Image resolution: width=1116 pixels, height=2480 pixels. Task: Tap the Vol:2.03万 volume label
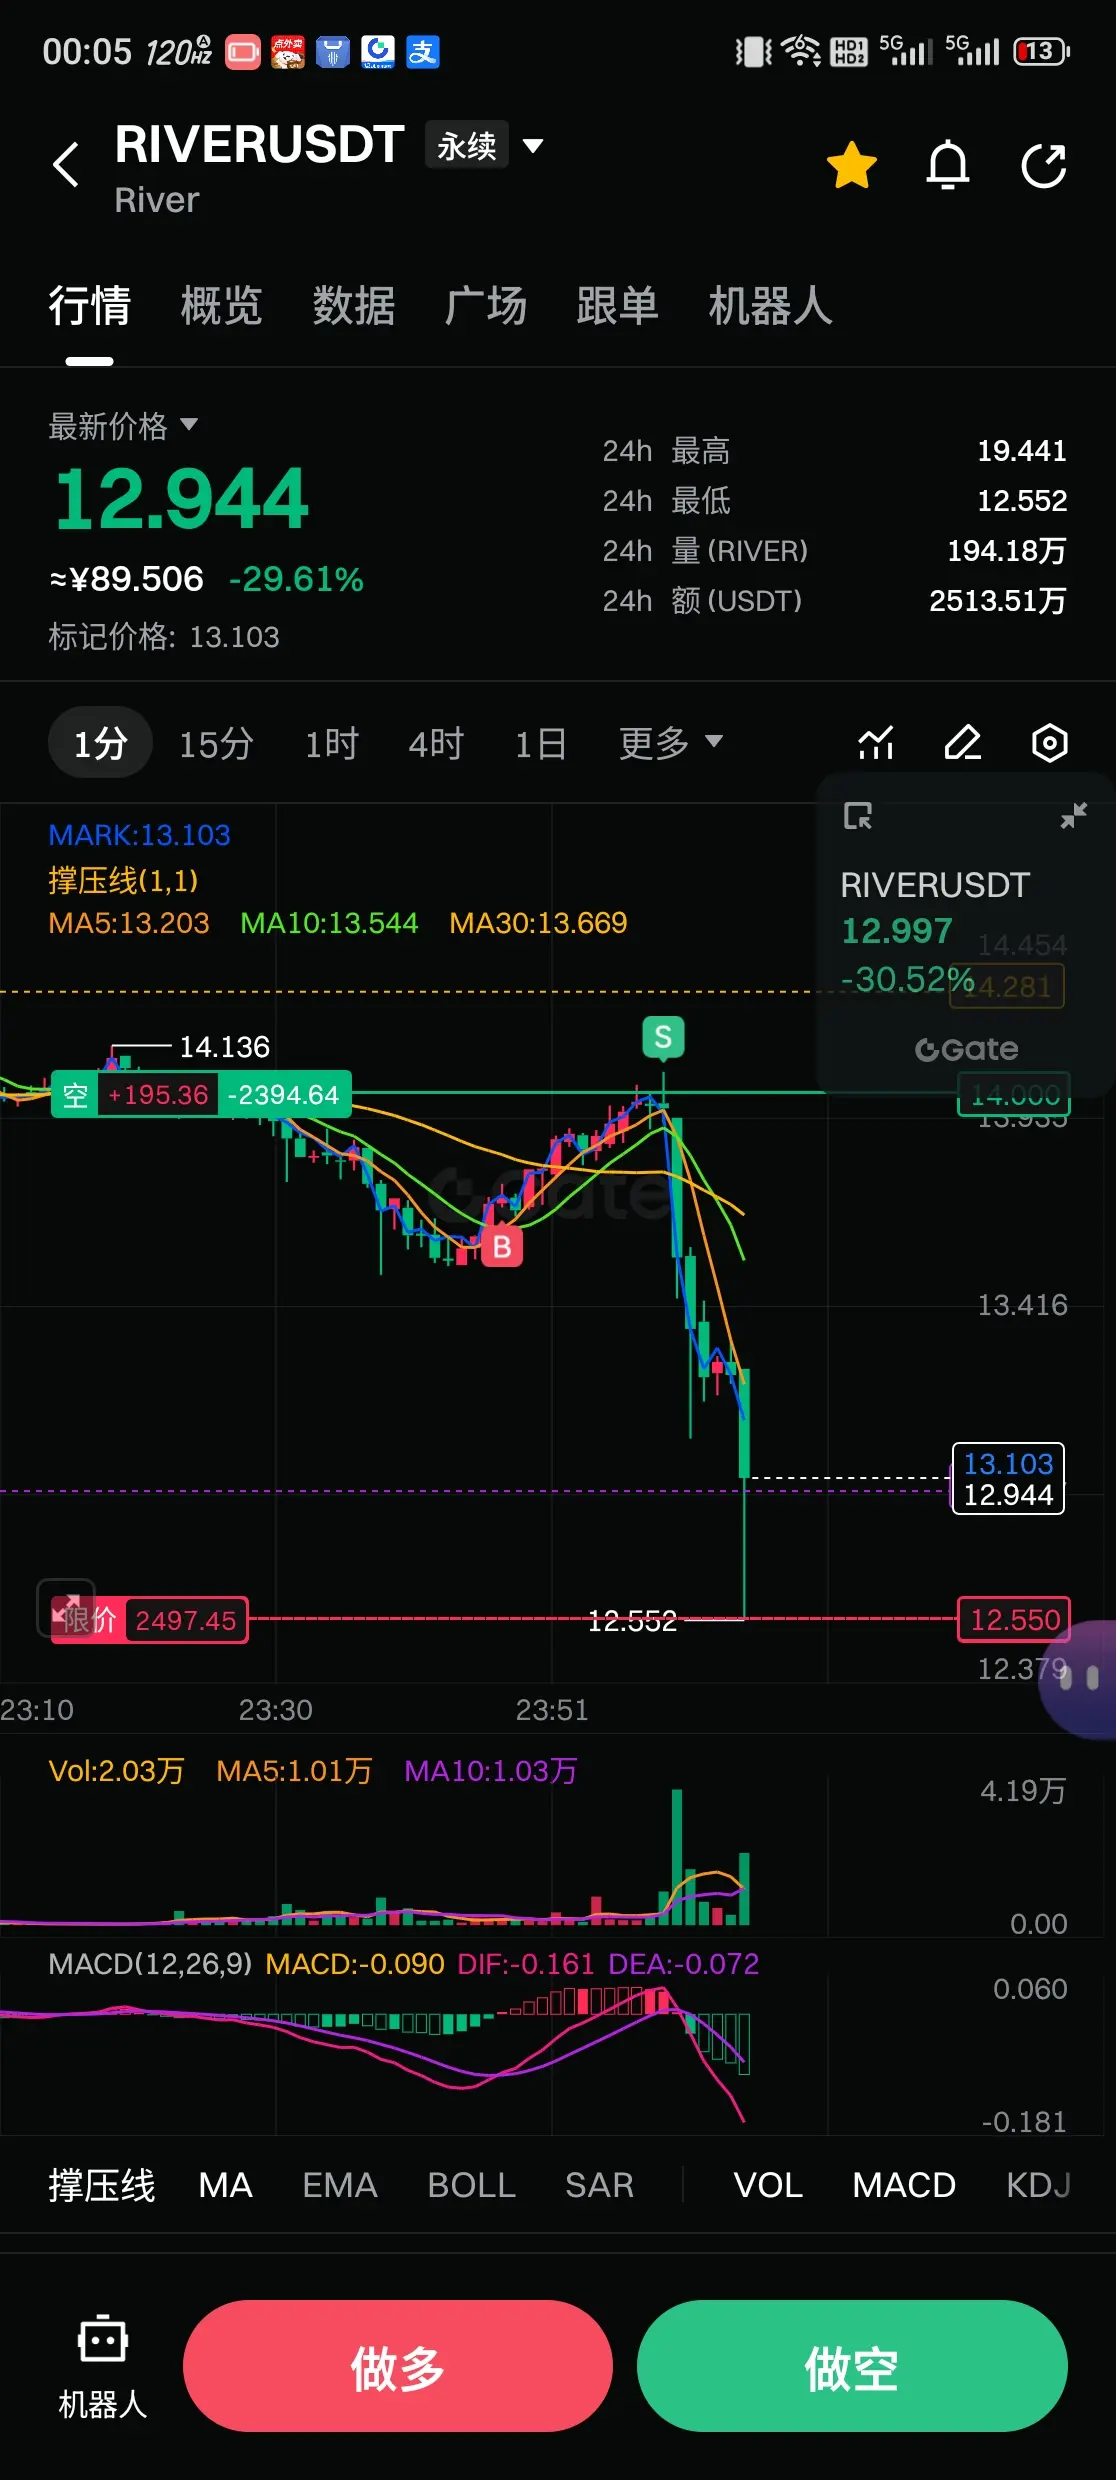point(116,1771)
